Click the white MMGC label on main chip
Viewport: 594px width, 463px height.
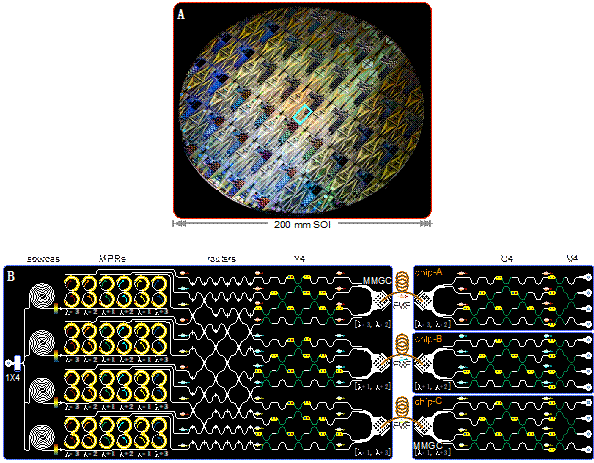[377, 281]
